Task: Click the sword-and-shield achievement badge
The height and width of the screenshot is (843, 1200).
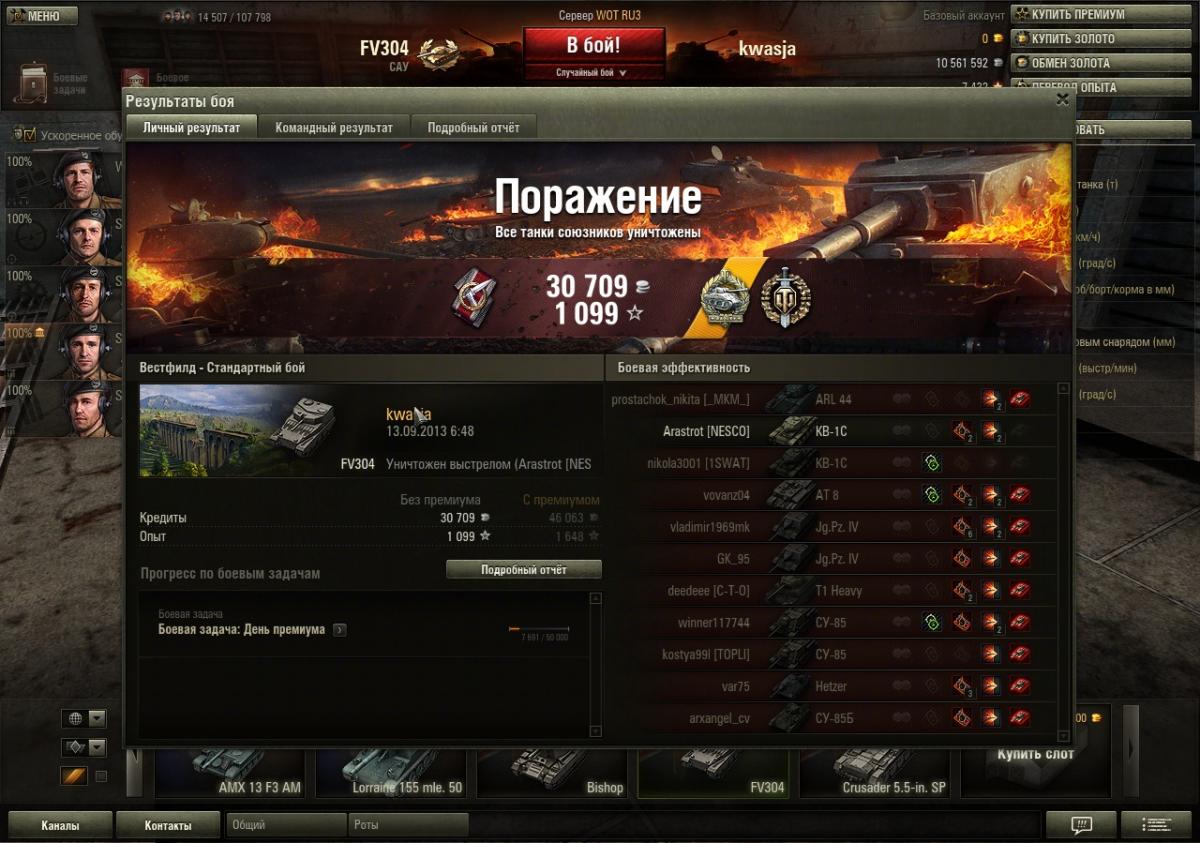Action: click(x=786, y=297)
